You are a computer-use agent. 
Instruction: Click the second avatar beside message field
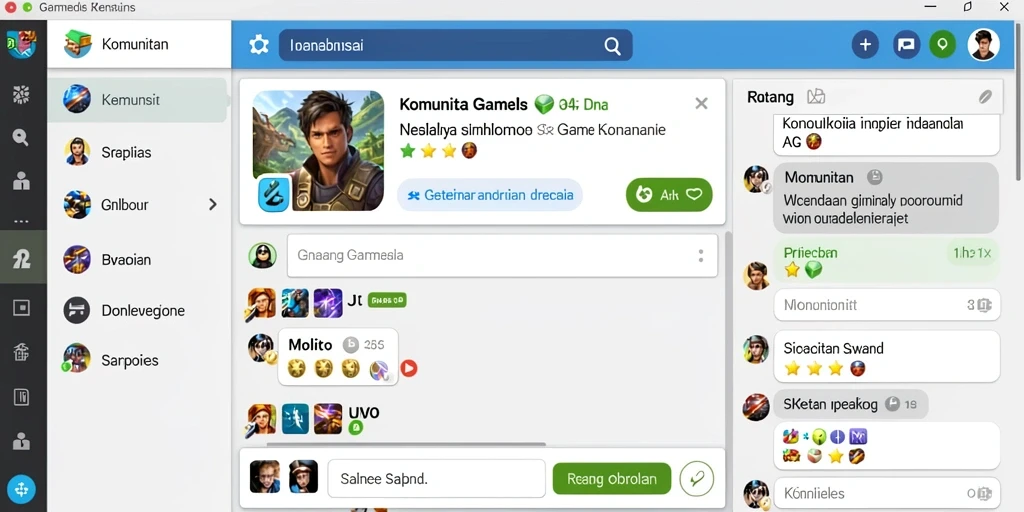303,477
